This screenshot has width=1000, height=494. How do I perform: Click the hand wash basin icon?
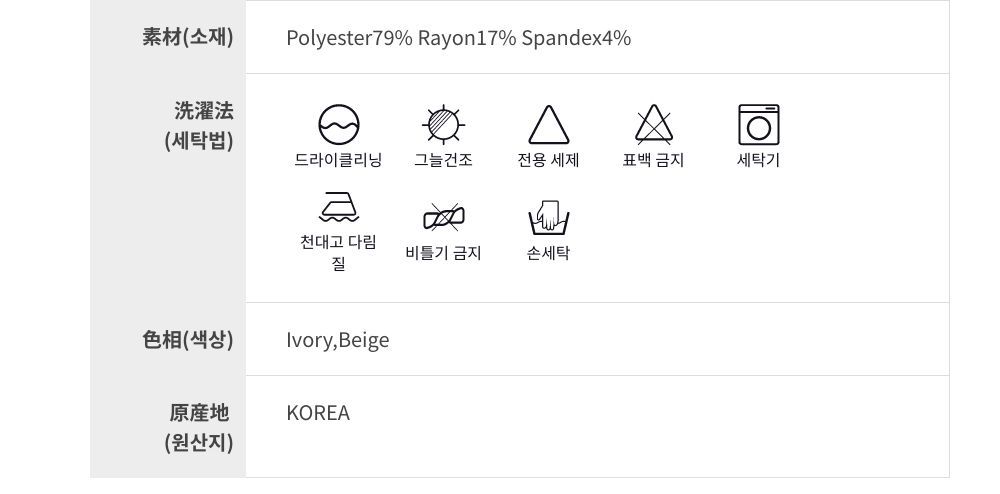point(548,217)
